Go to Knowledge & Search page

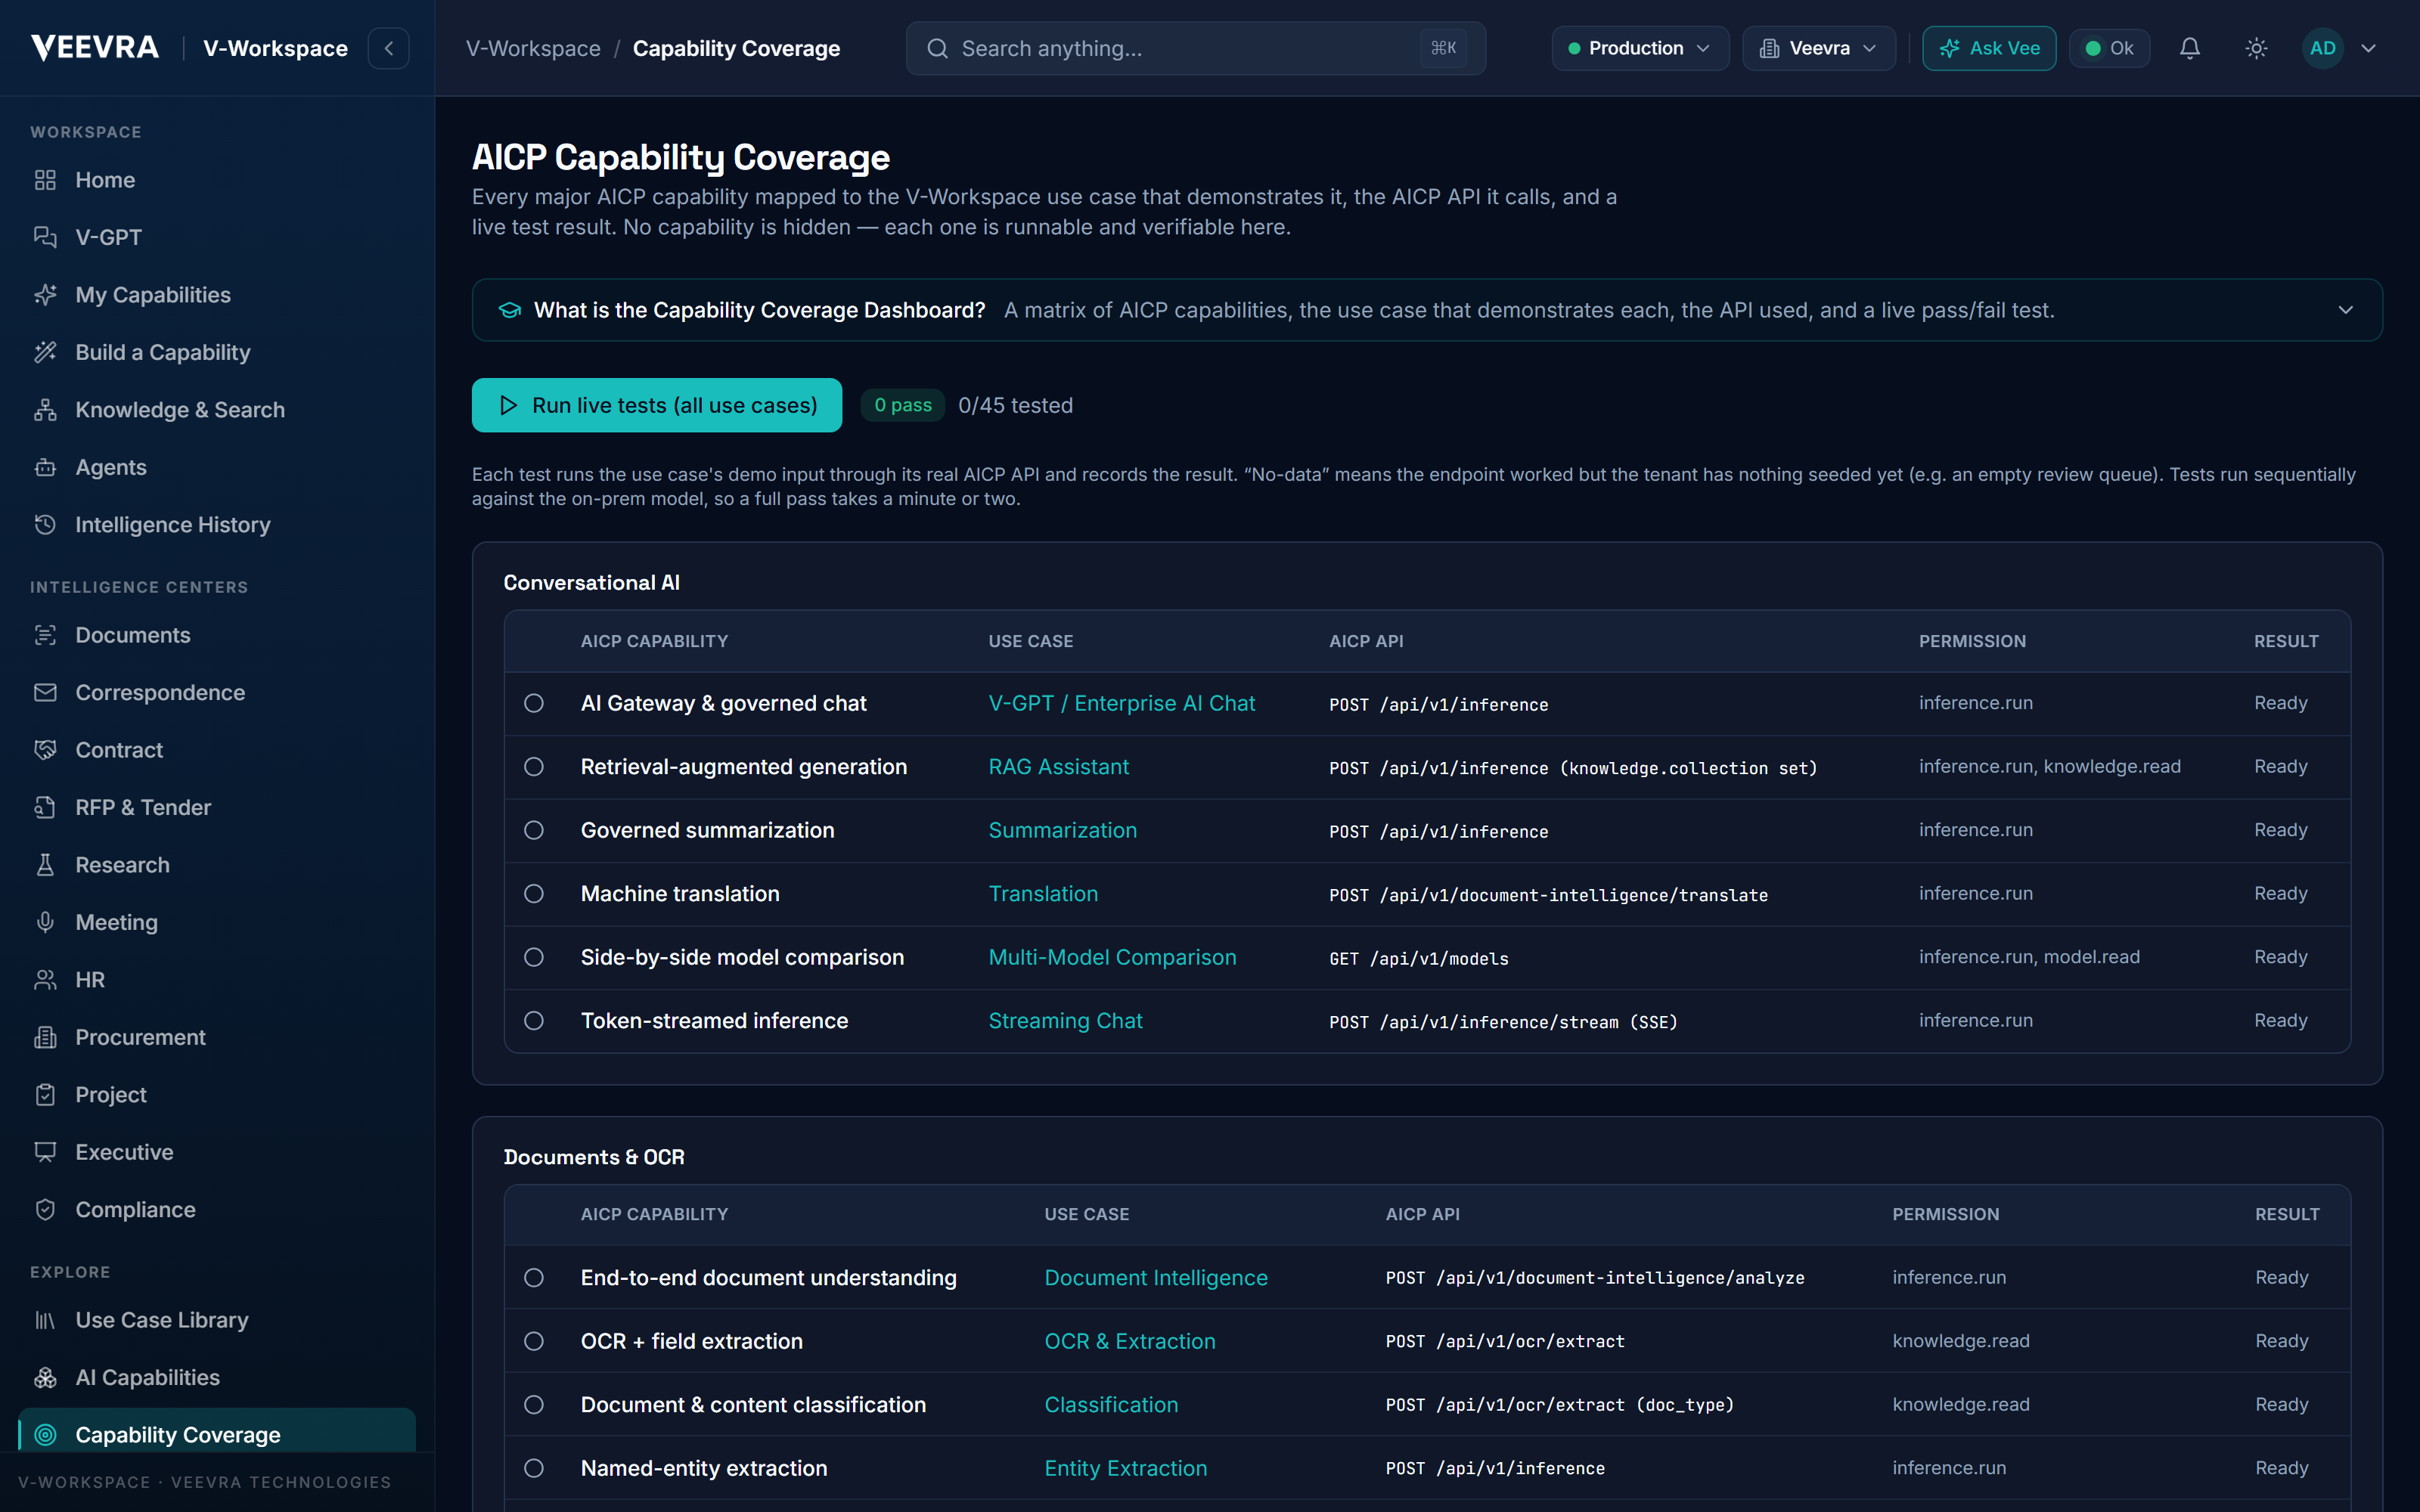tap(217, 410)
